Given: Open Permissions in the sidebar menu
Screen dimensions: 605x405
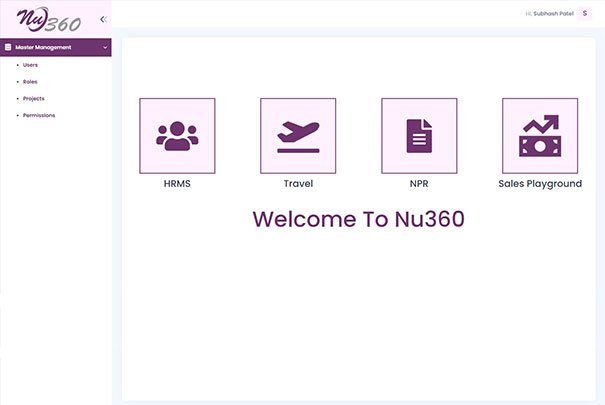Looking at the screenshot, I should (38, 115).
